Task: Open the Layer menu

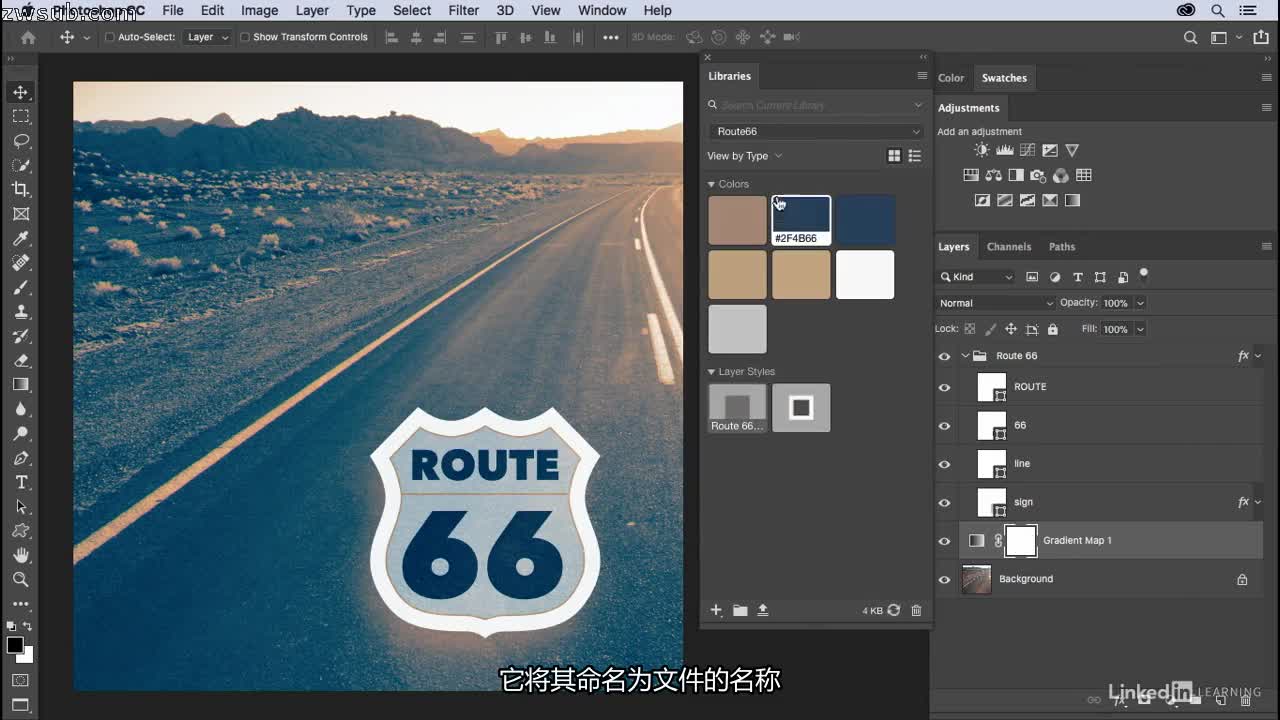Action: point(312,10)
